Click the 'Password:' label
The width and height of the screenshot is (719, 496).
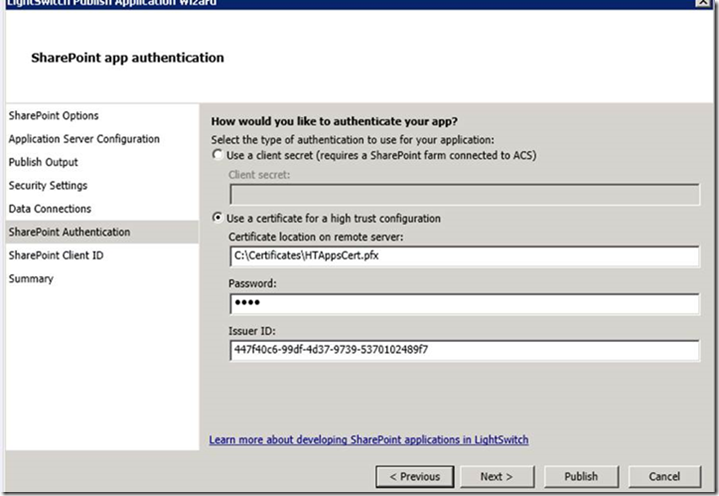point(252,284)
